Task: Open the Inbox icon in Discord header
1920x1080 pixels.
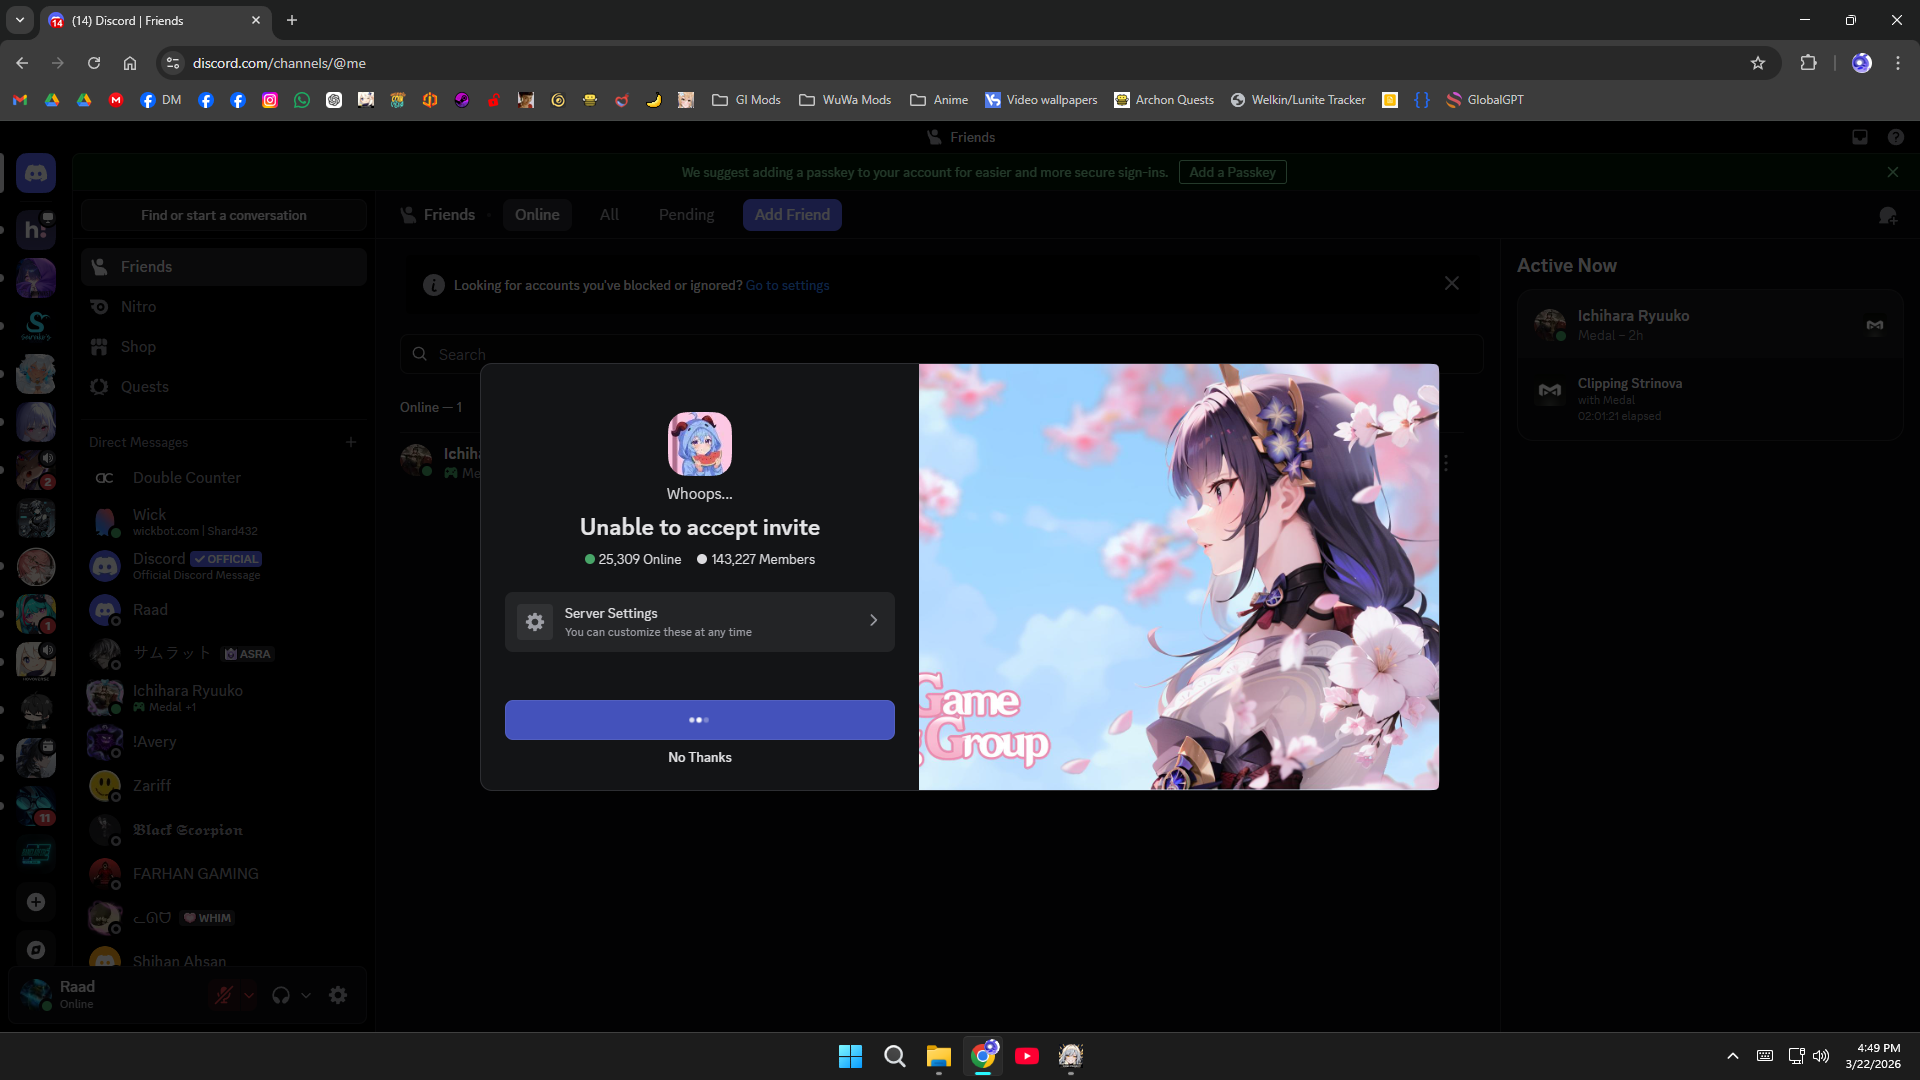Action: click(x=1860, y=137)
